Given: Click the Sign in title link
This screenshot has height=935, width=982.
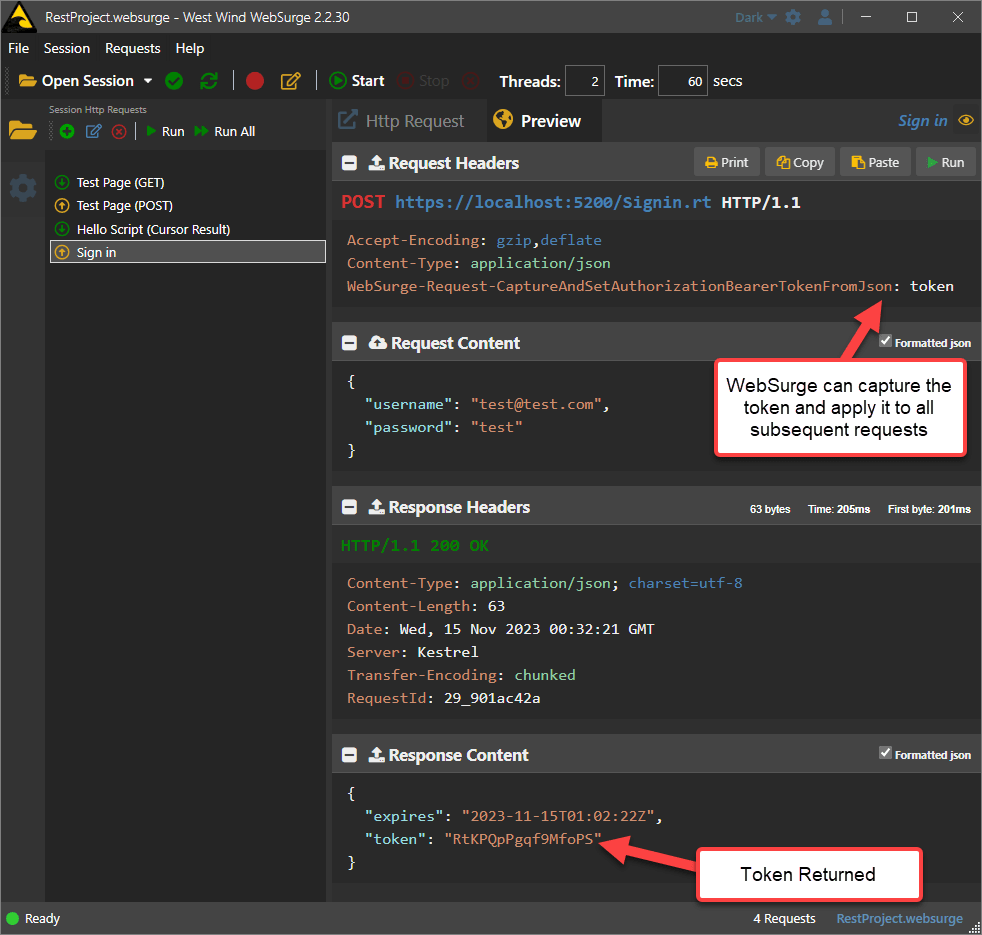Looking at the screenshot, I should [x=923, y=120].
